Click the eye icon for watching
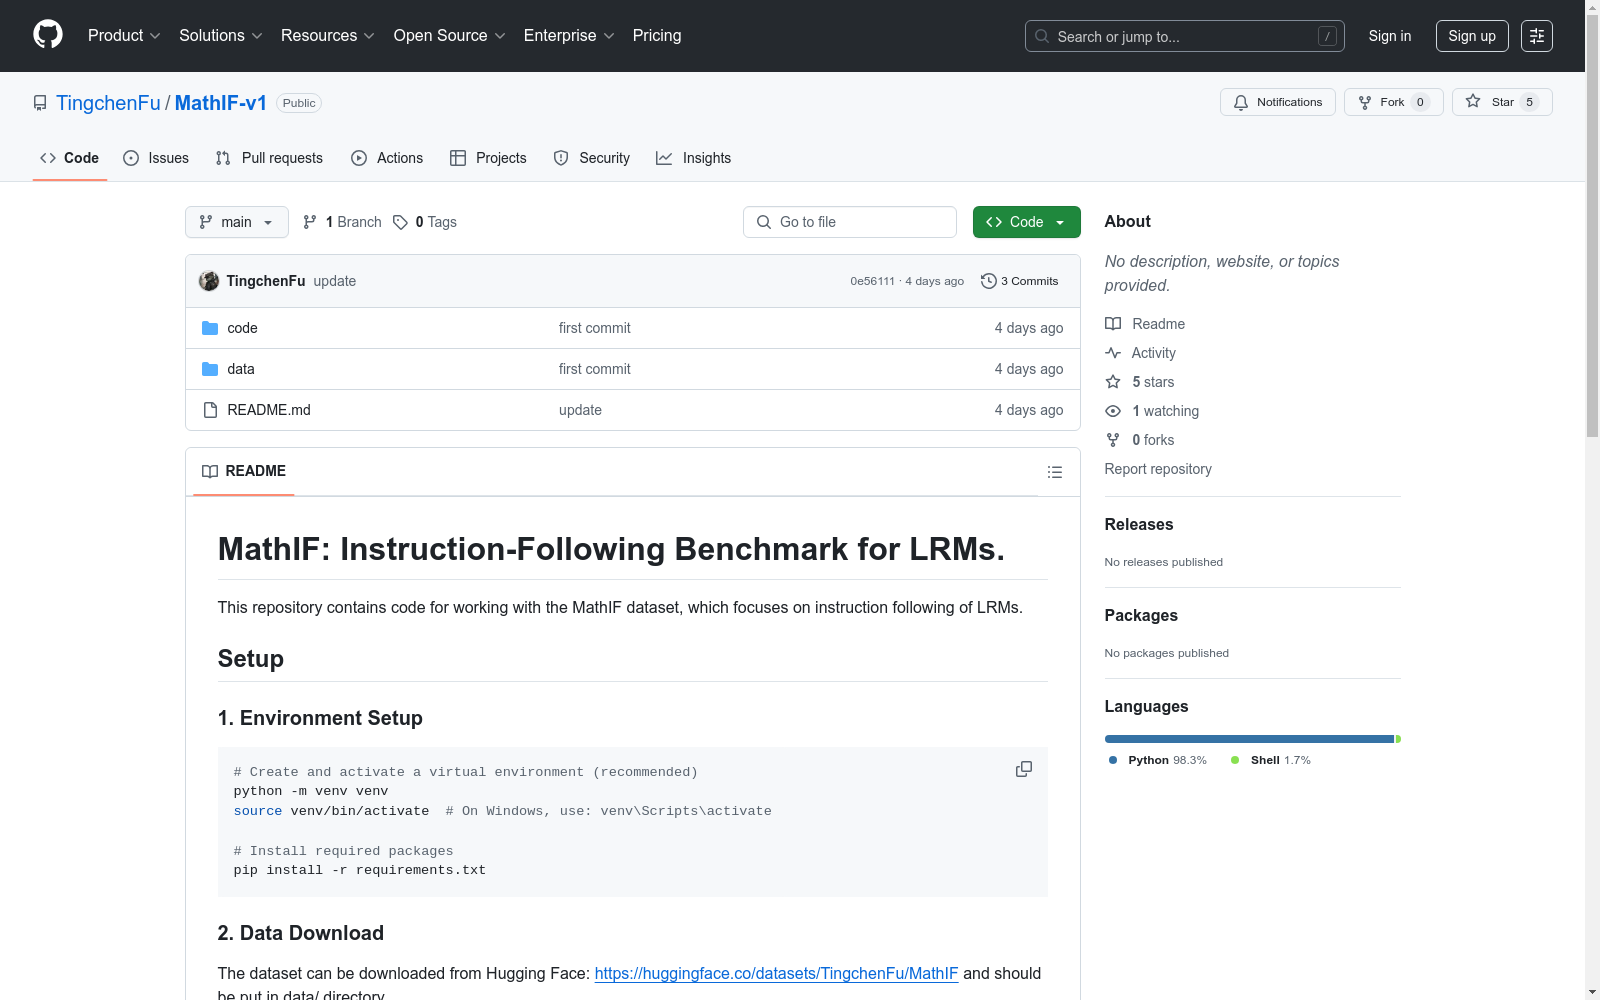Viewport: 1600px width, 1000px height. (x=1113, y=411)
